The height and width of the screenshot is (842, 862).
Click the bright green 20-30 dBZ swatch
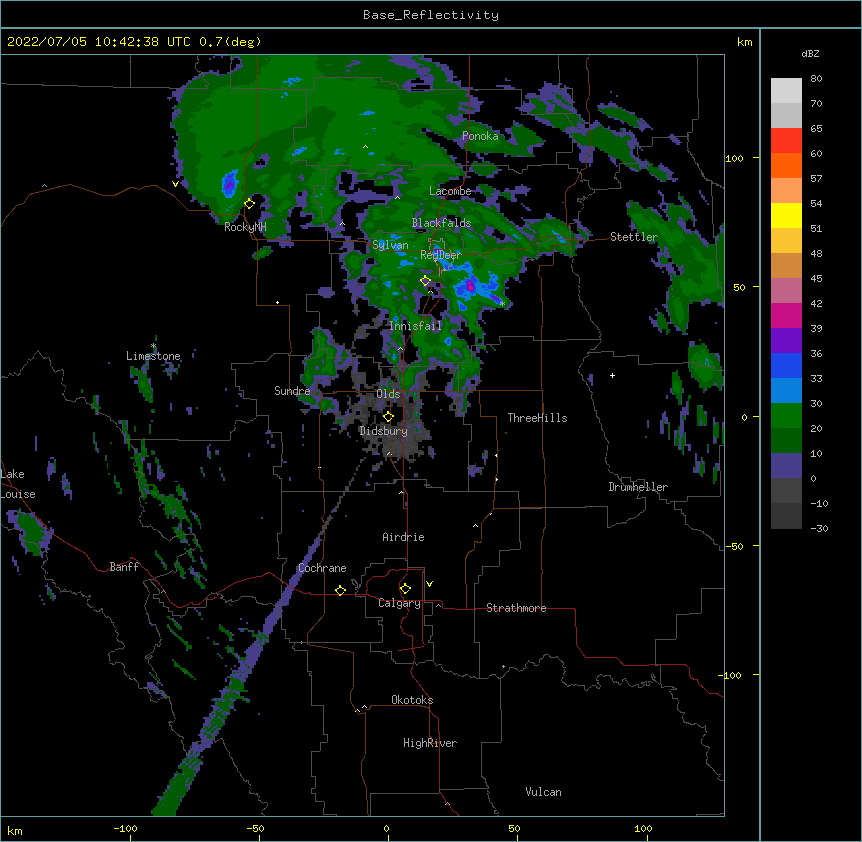point(786,416)
